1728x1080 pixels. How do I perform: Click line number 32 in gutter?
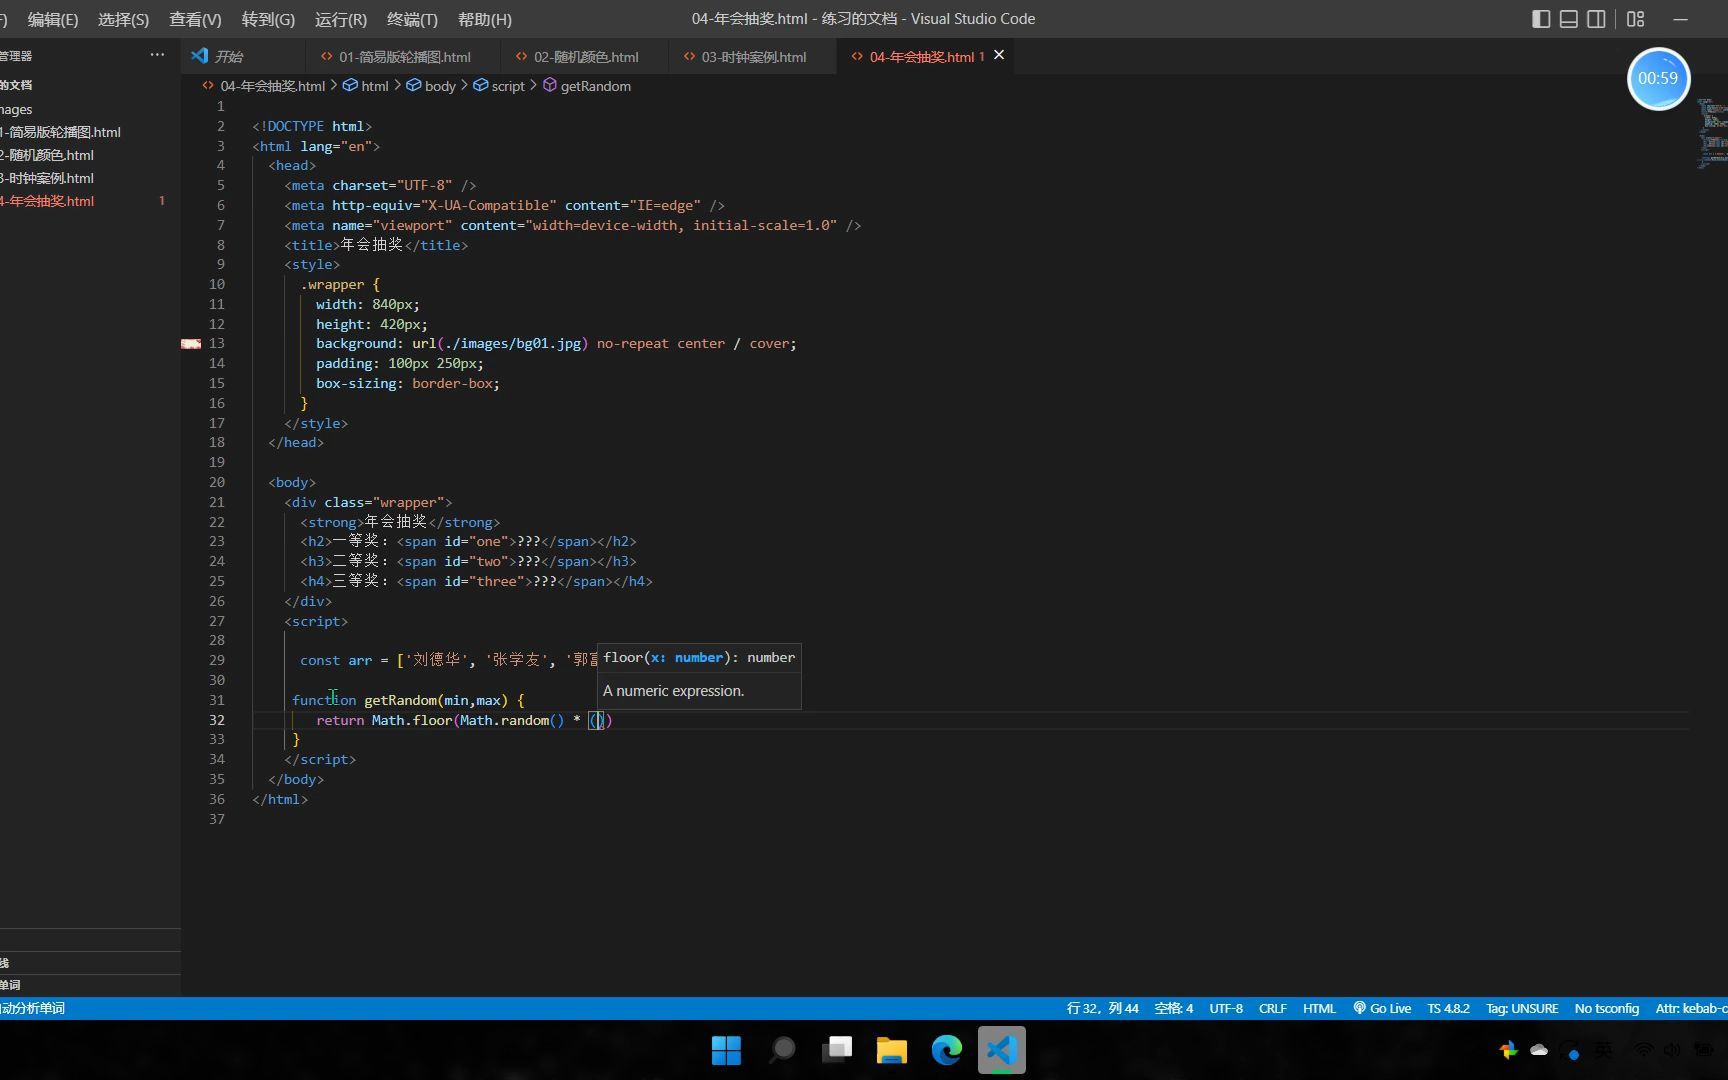(x=217, y=720)
